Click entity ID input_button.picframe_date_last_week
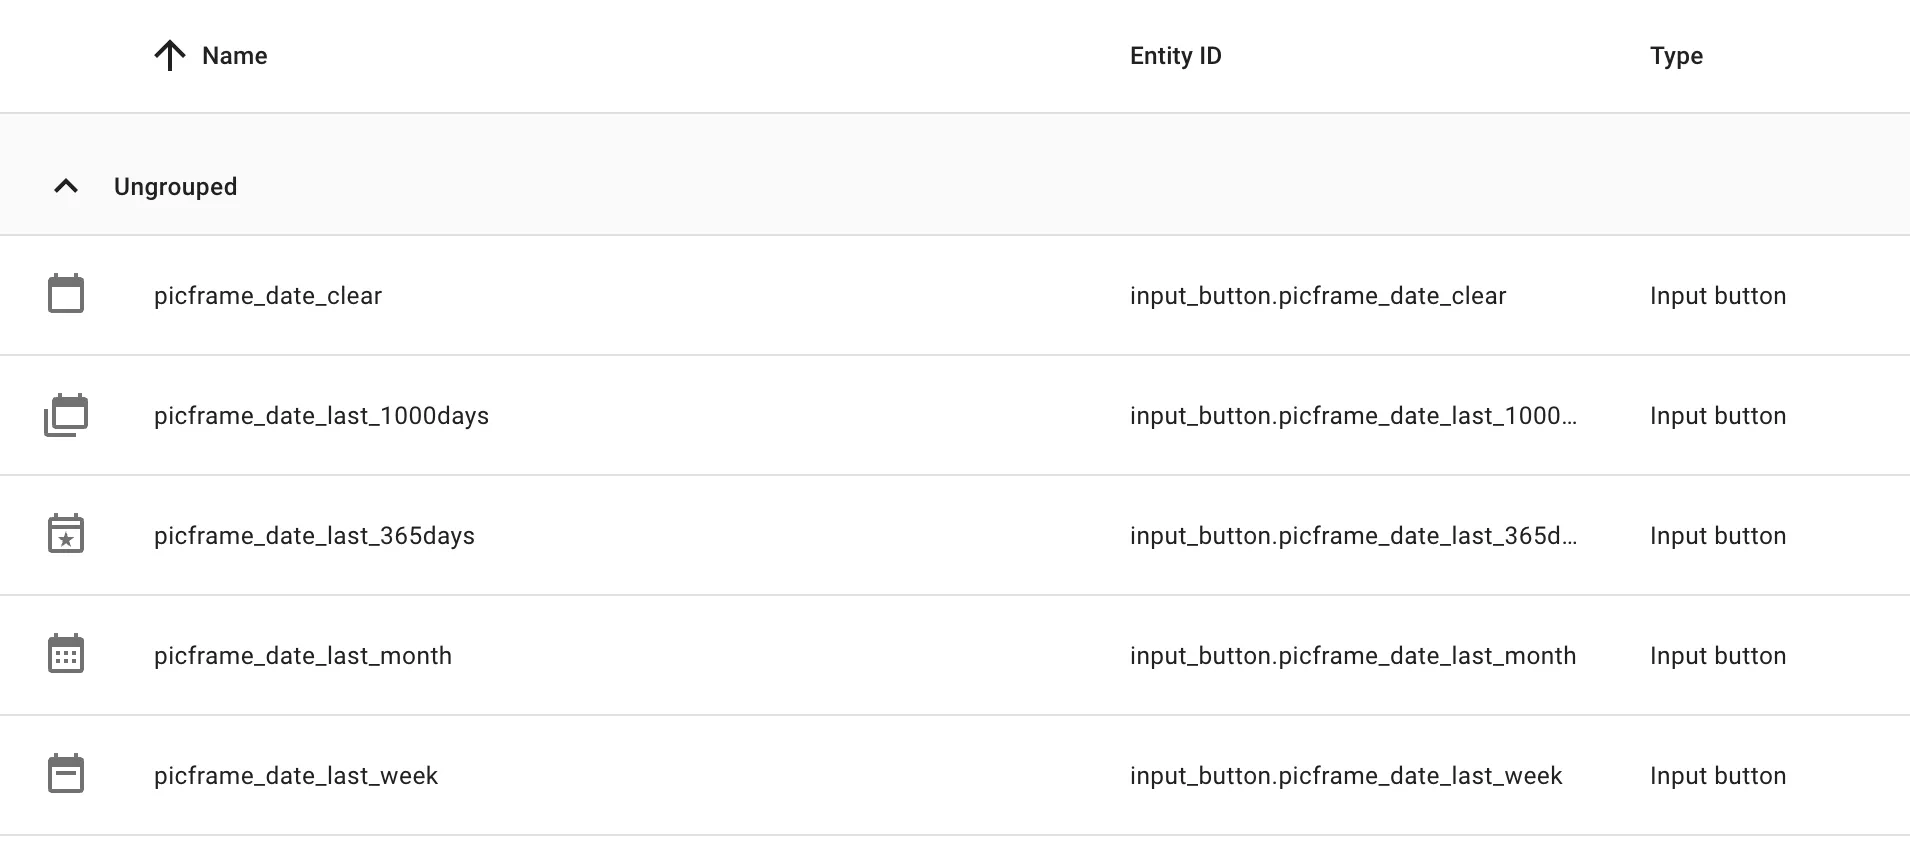 coord(1346,776)
